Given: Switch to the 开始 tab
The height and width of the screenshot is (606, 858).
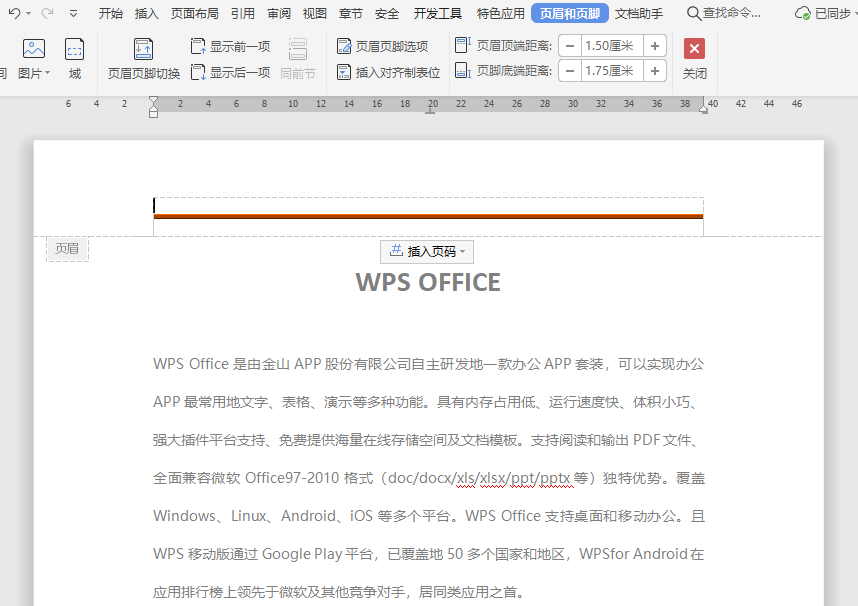Looking at the screenshot, I should [111, 13].
